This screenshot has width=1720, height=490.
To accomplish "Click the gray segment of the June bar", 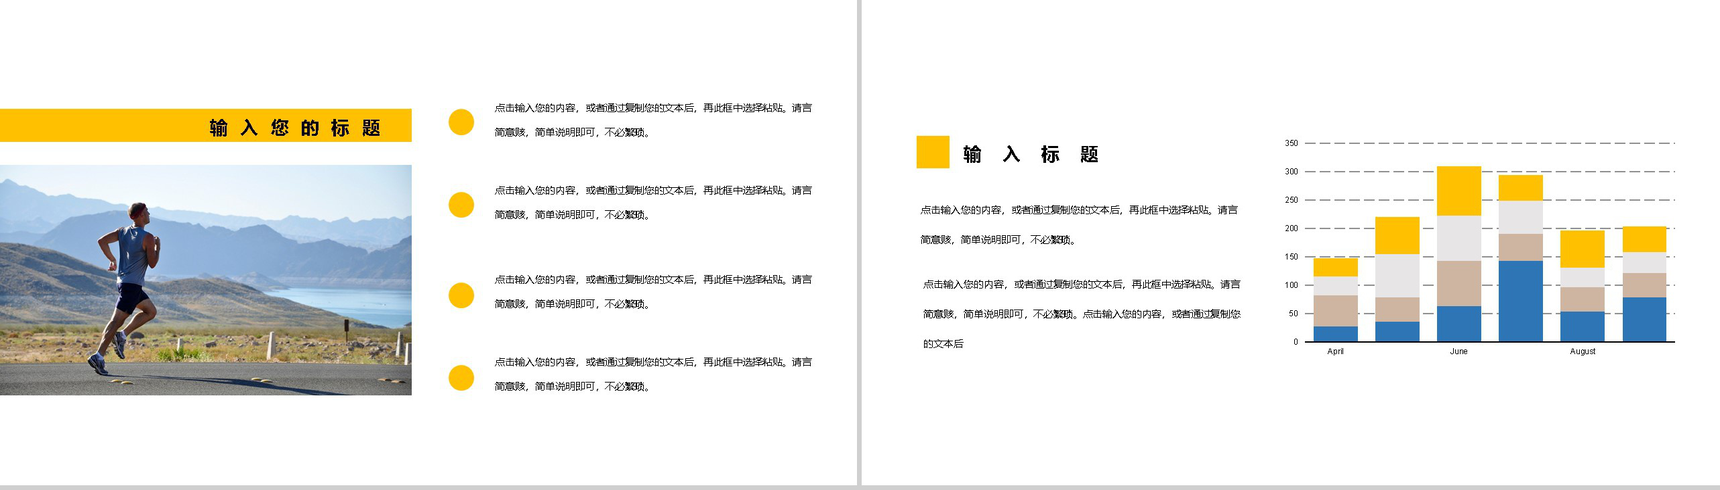I will 1459,238.
